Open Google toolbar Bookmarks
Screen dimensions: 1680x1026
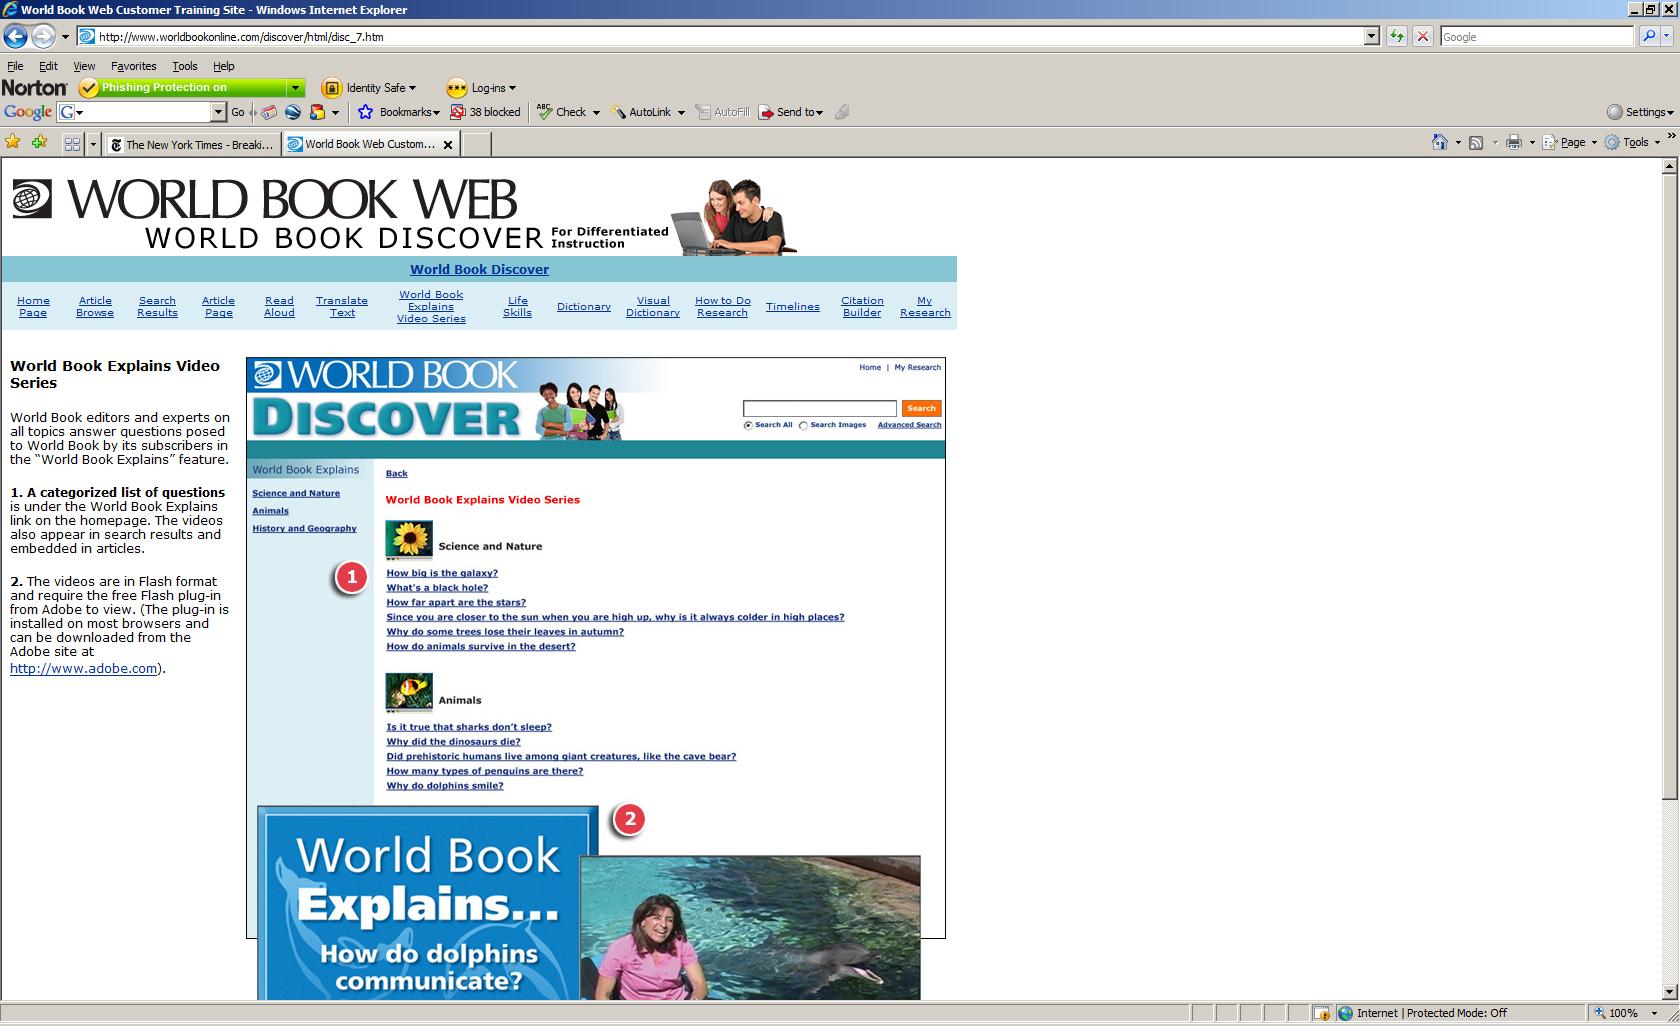[x=399, y=112]
